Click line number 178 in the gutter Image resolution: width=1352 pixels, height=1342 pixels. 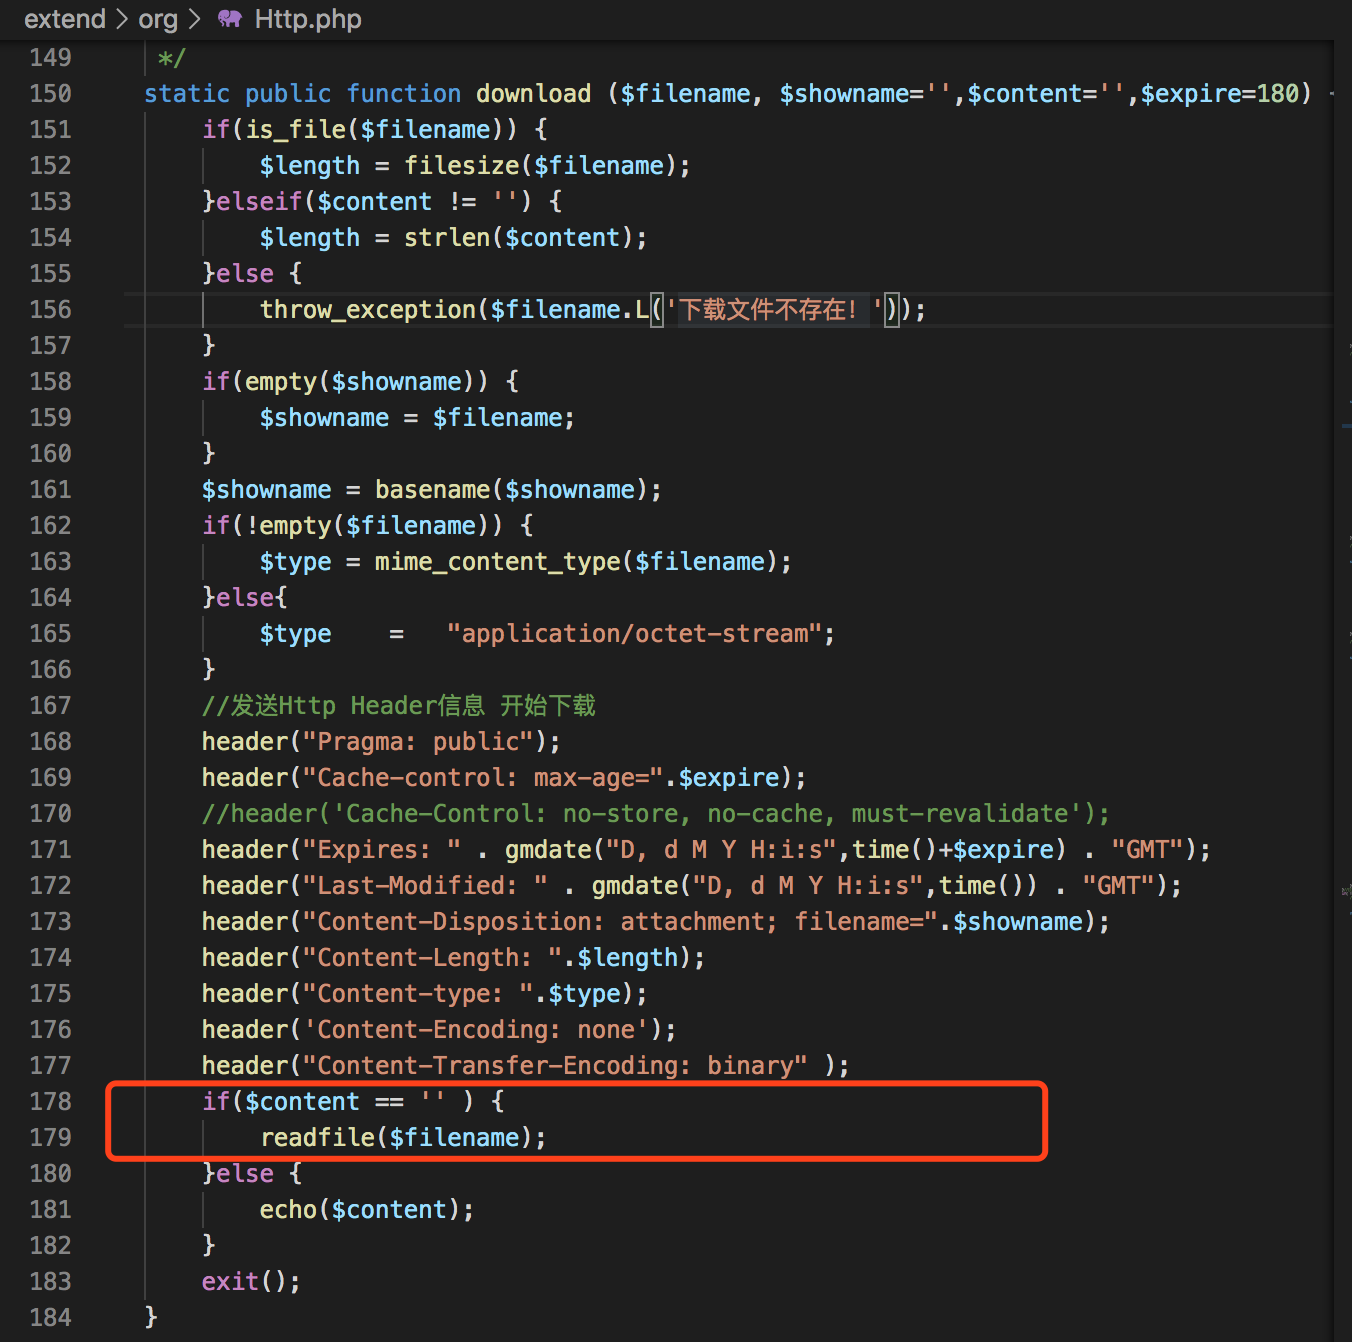[x=50, y=1101]
